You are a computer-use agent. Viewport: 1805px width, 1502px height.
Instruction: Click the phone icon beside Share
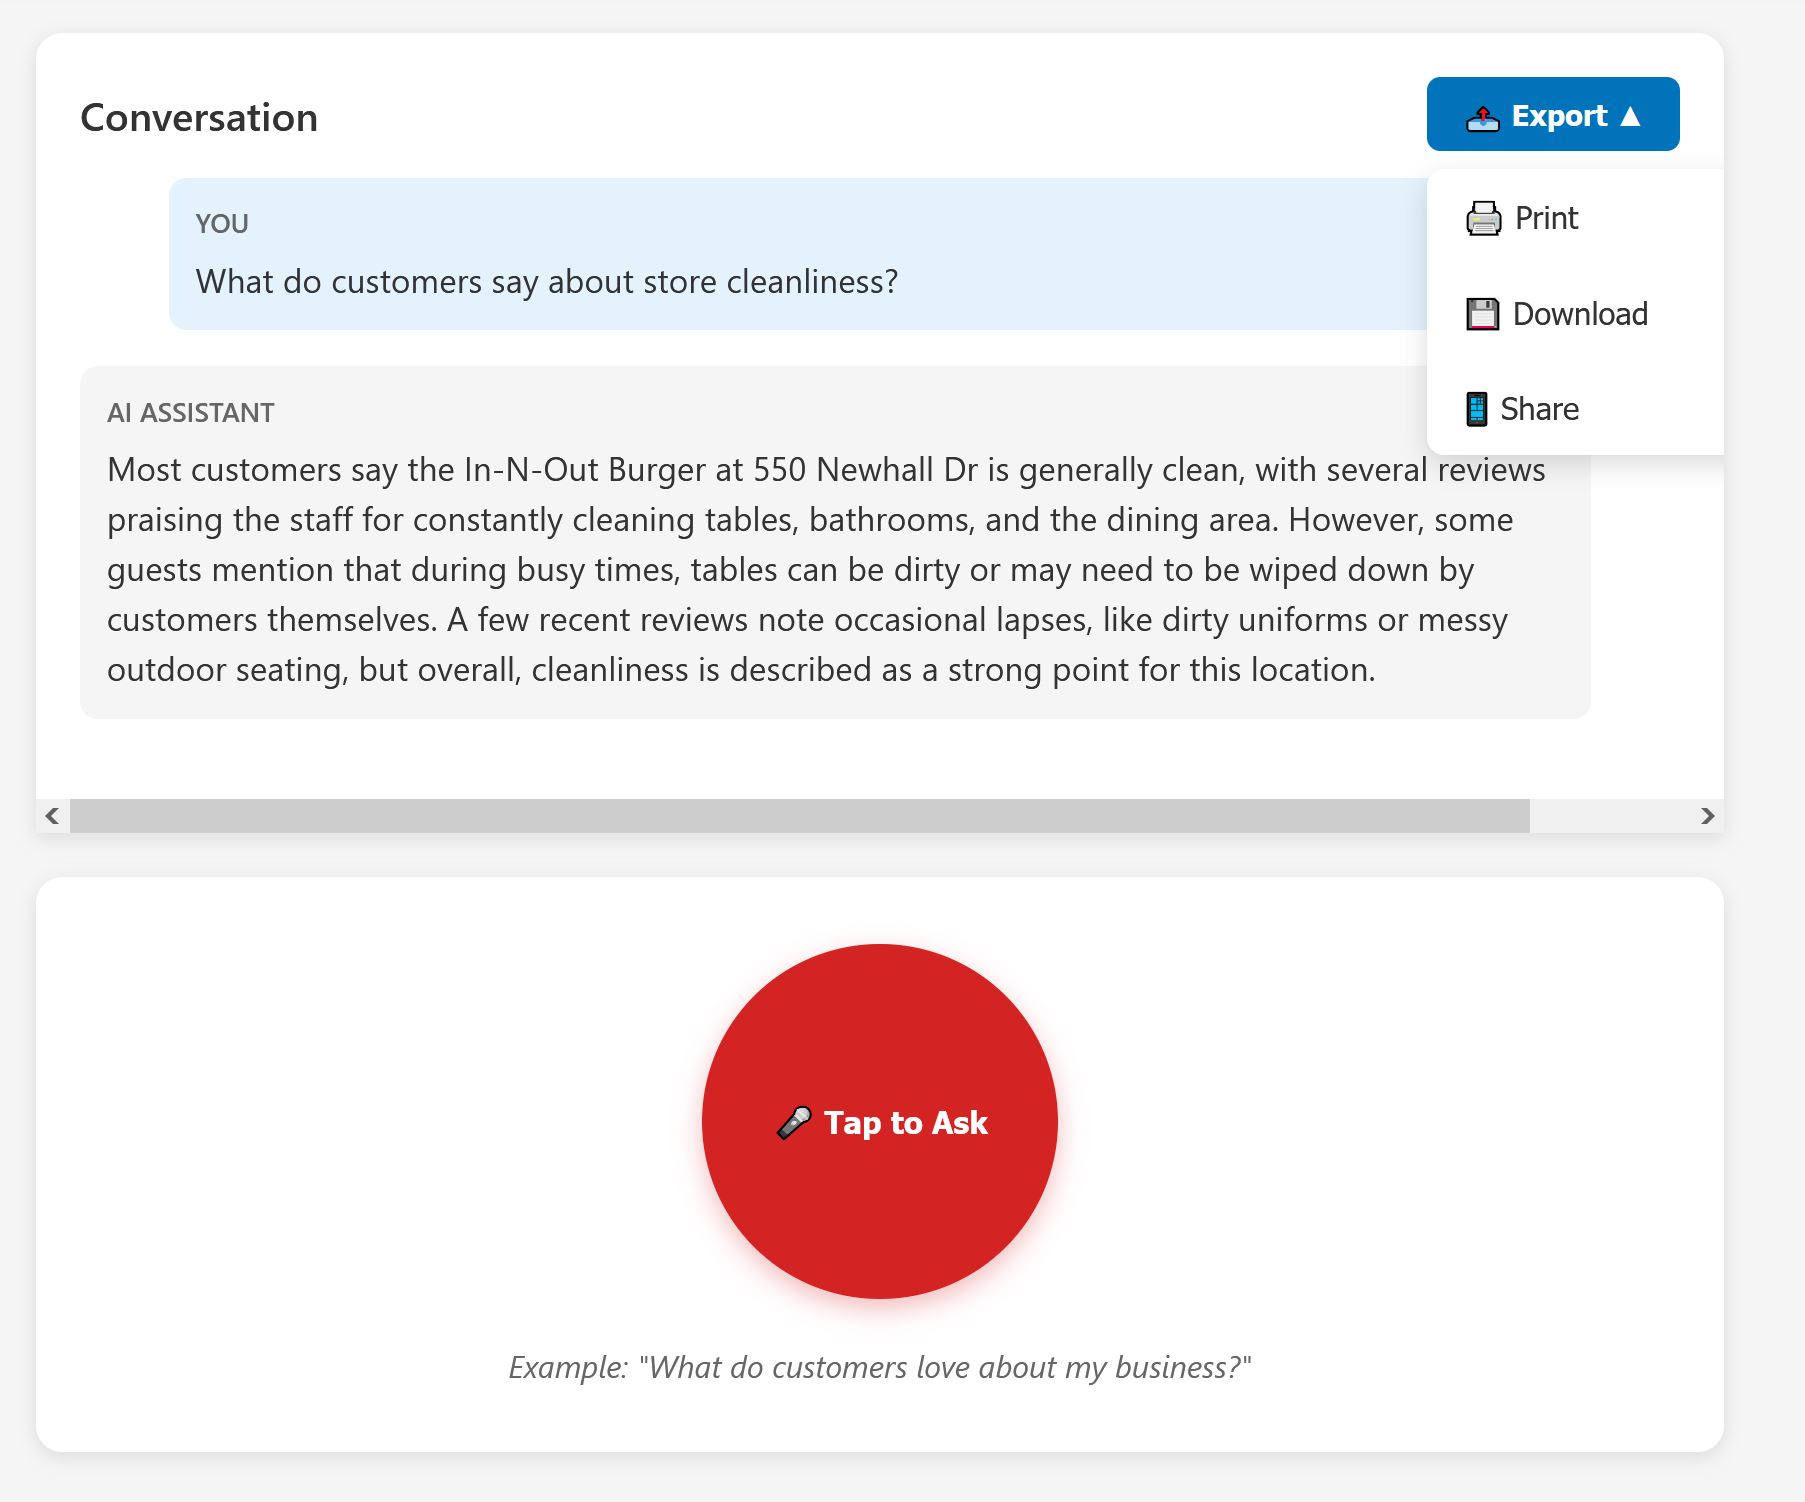(1476, 409)
